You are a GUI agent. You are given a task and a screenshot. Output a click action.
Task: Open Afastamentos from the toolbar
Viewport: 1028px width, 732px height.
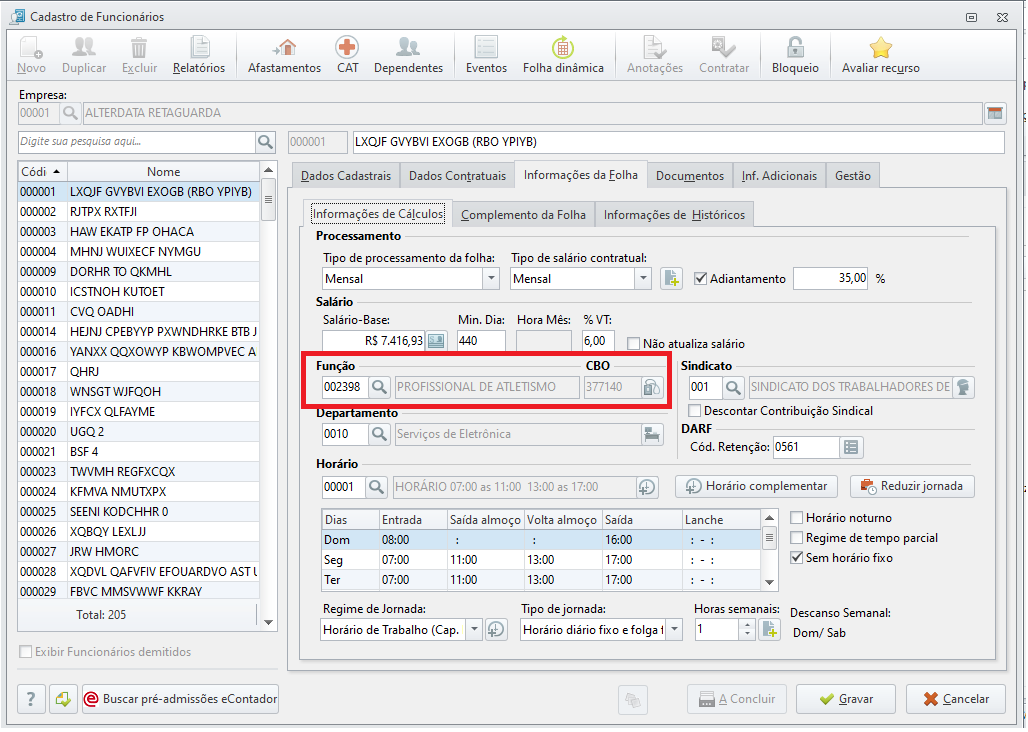[x=285, y=54]
